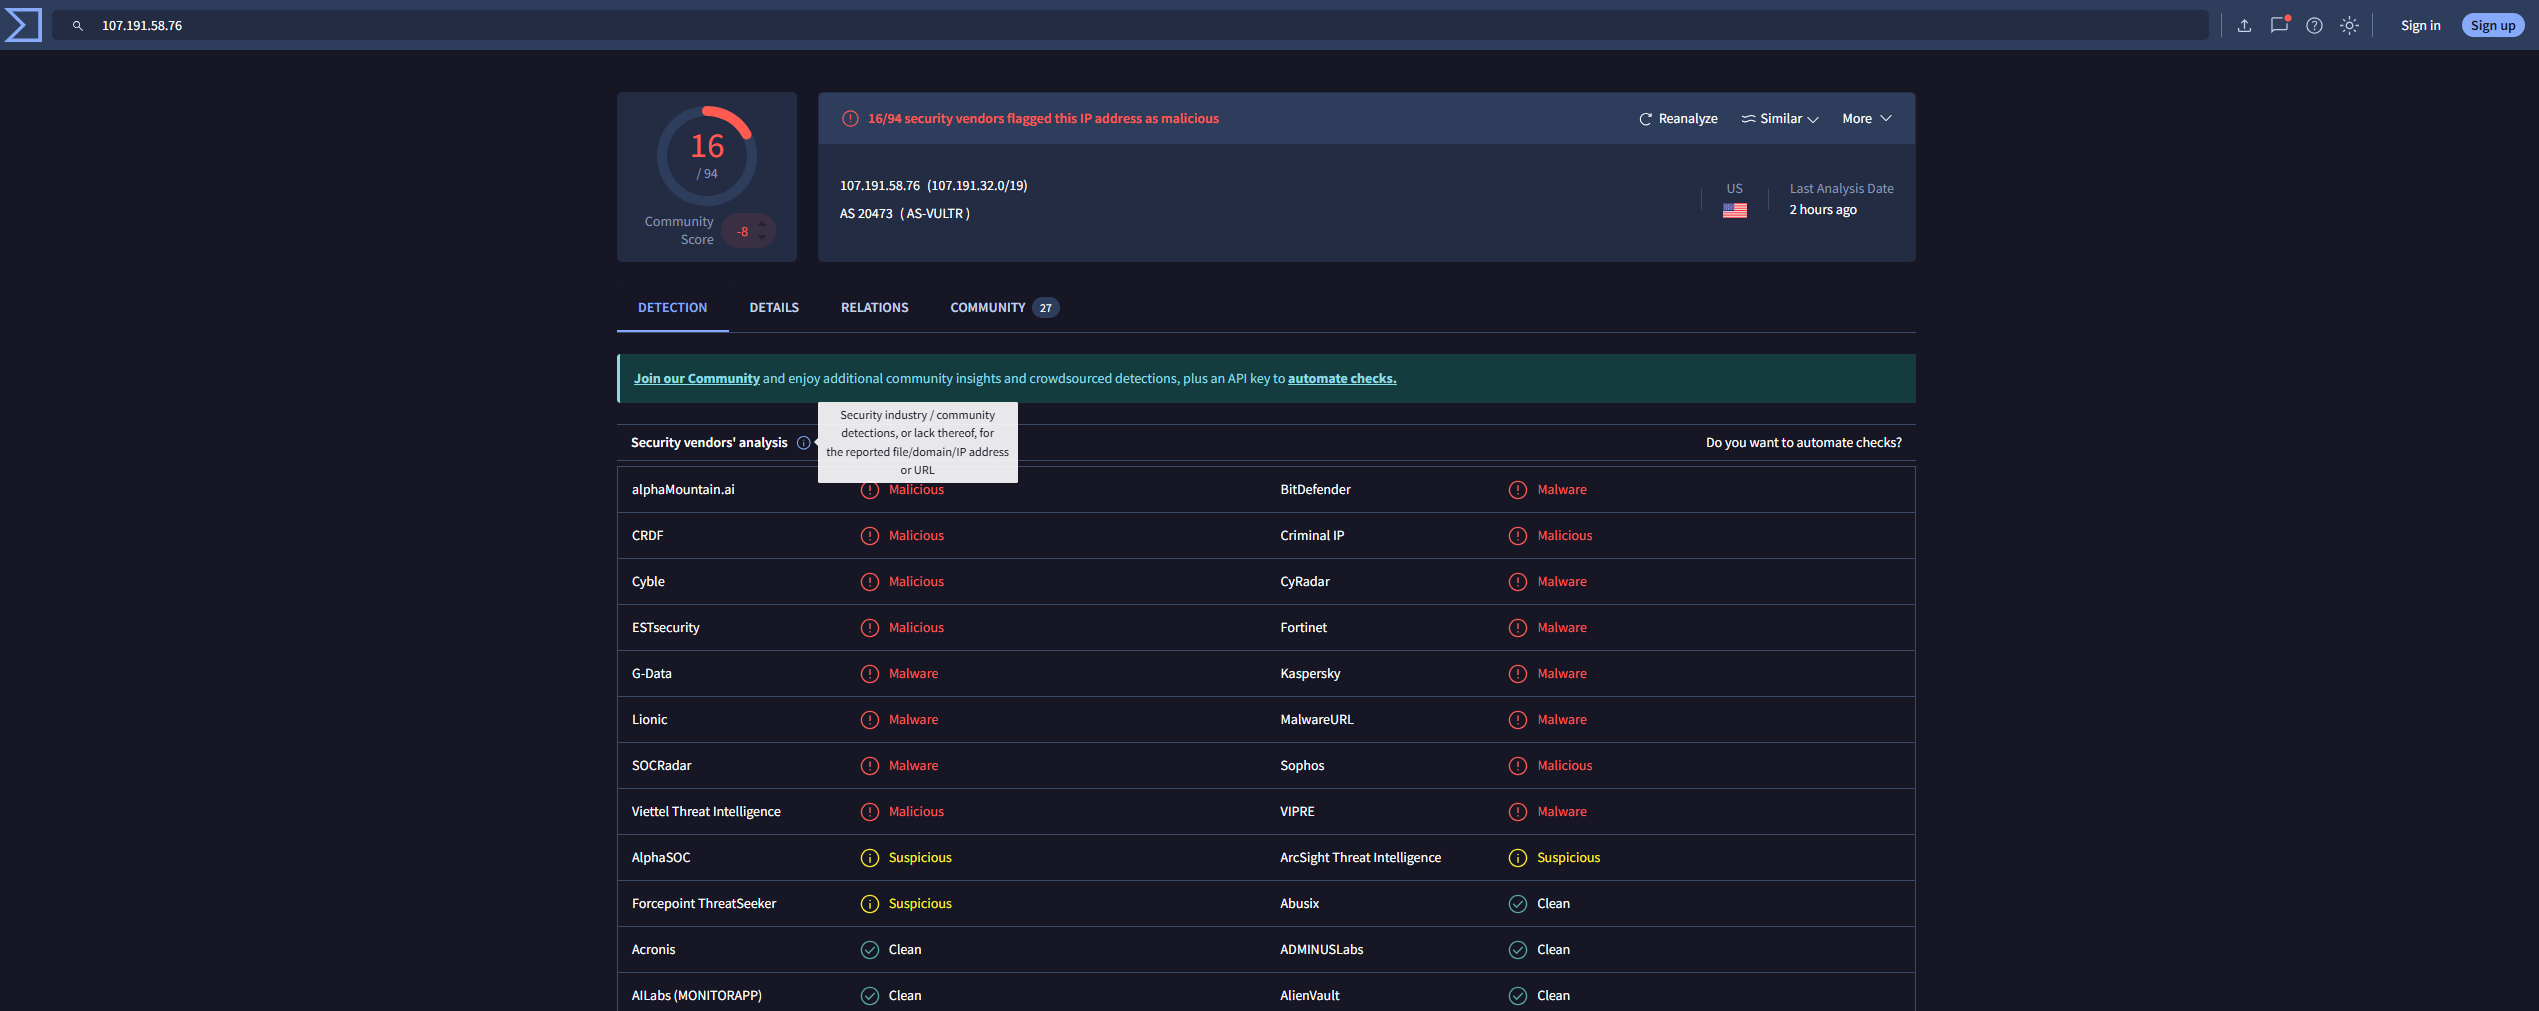Click the ESTsecurity vendor name
This screenshot has width=2539, height=1011.
(x=665, y=628)
